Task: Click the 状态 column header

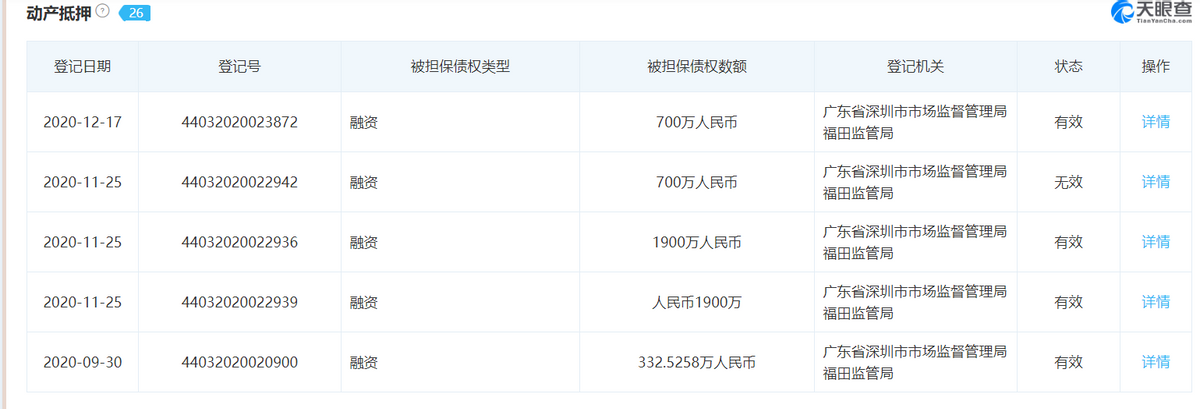Action: click(x=1068, y=67)
